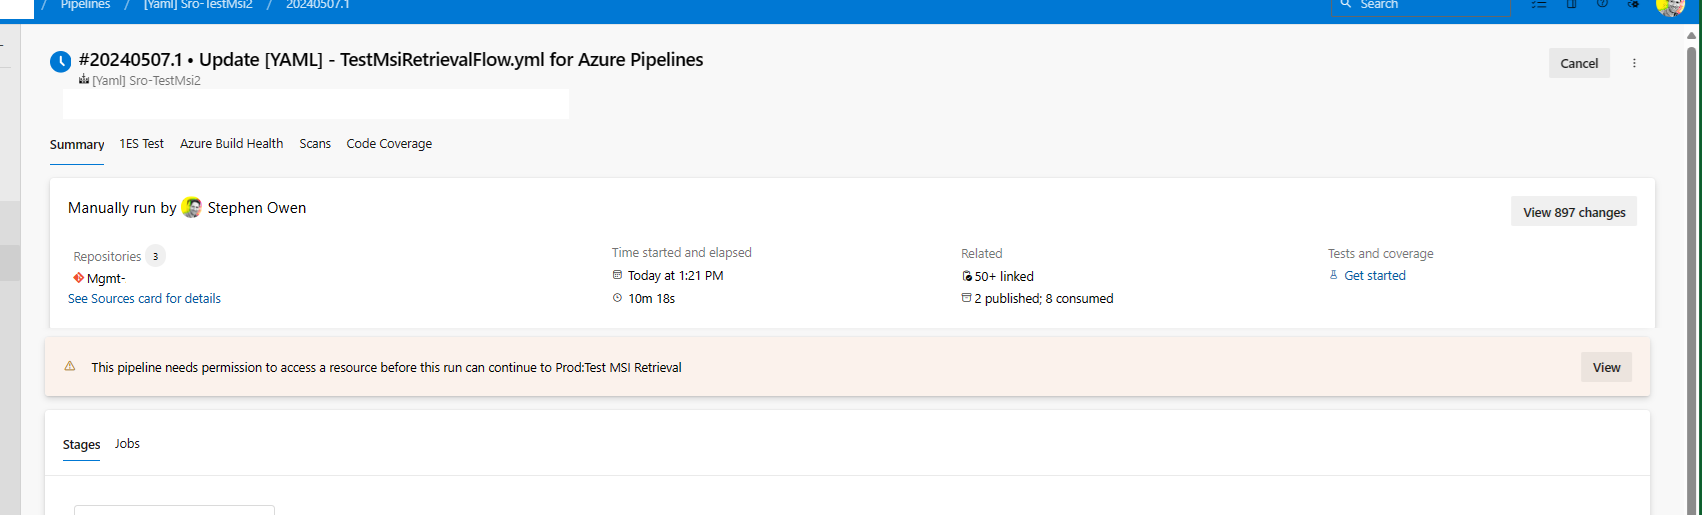Click the 10m 18s elapsed time
Viewport: 1702px width, 515px height.
pos(651,298)
